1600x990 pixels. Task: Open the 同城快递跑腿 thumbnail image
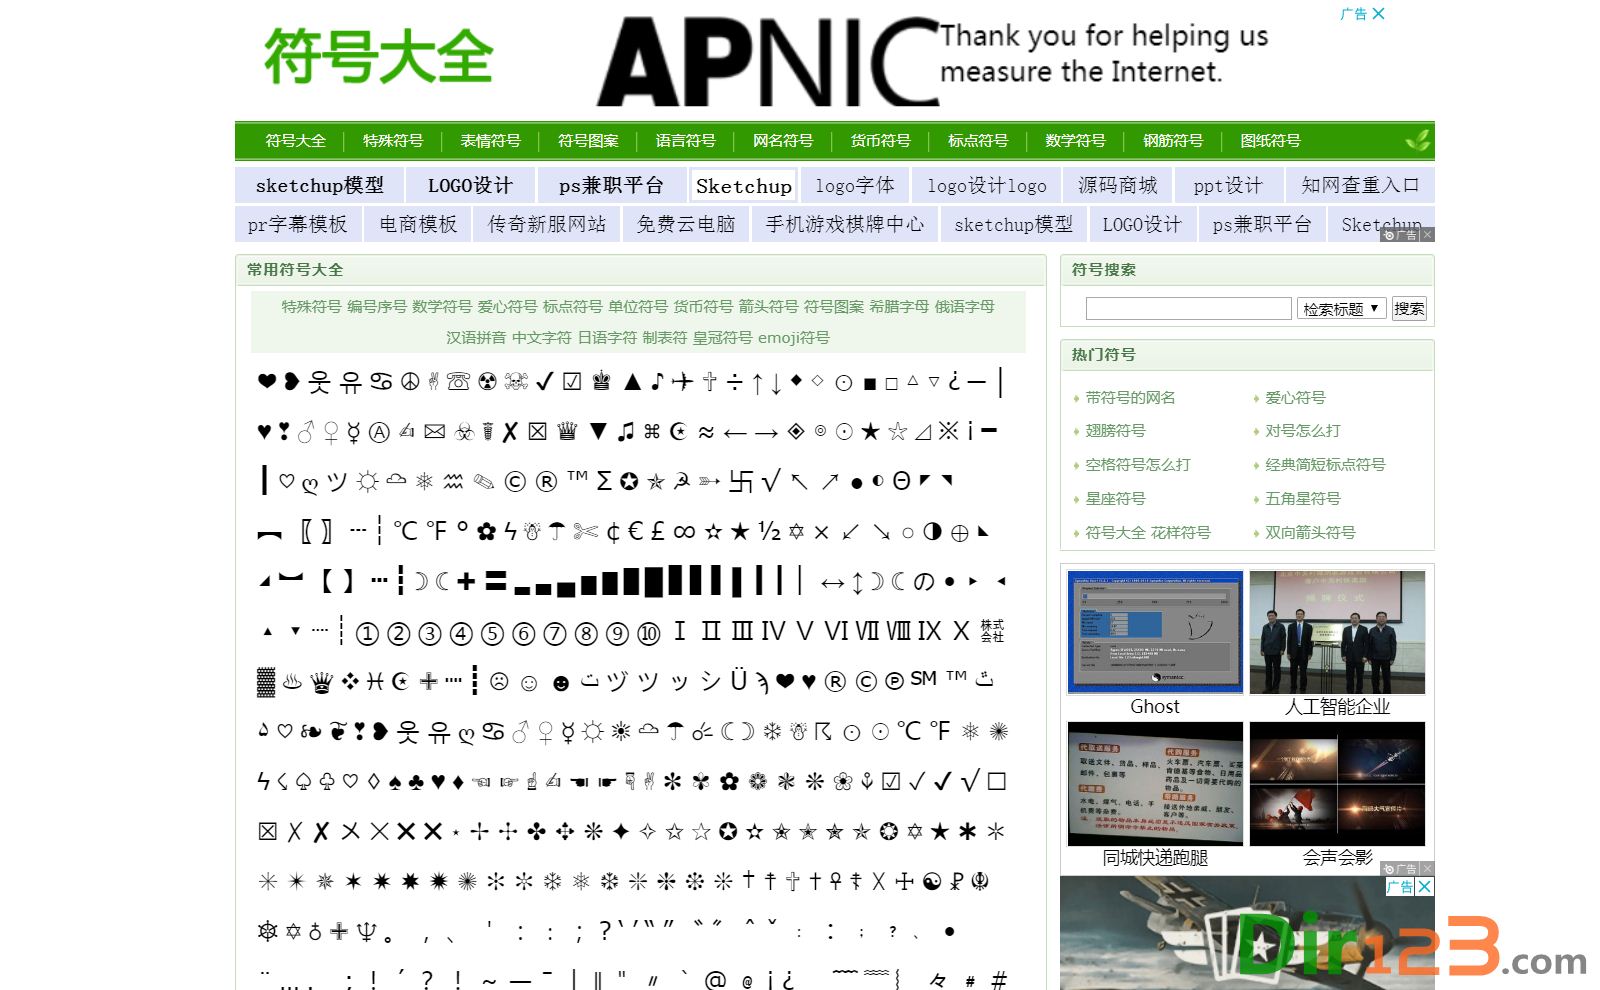point(1155,784)
